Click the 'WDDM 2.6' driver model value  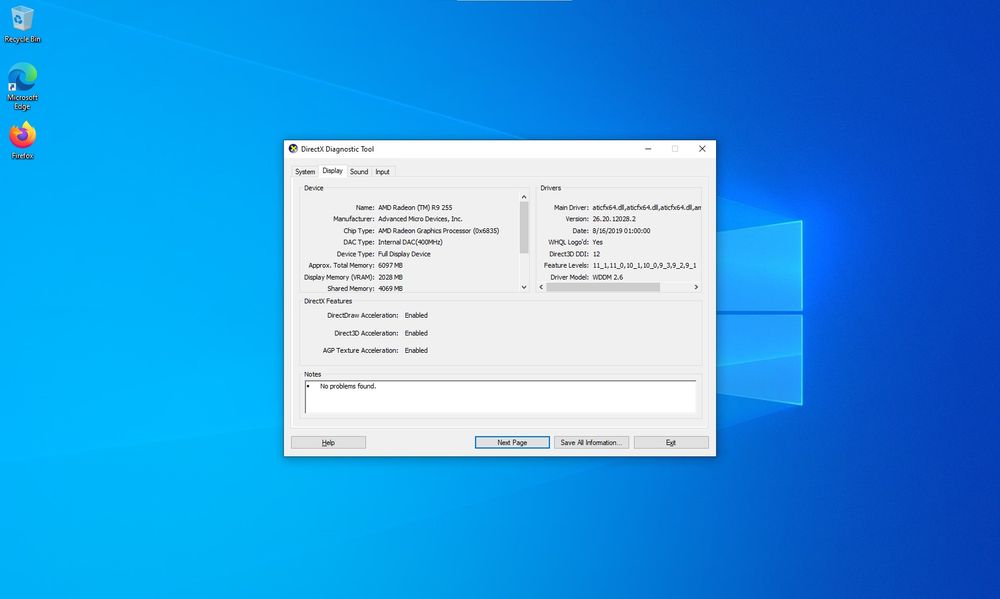[x=608, y=277]
